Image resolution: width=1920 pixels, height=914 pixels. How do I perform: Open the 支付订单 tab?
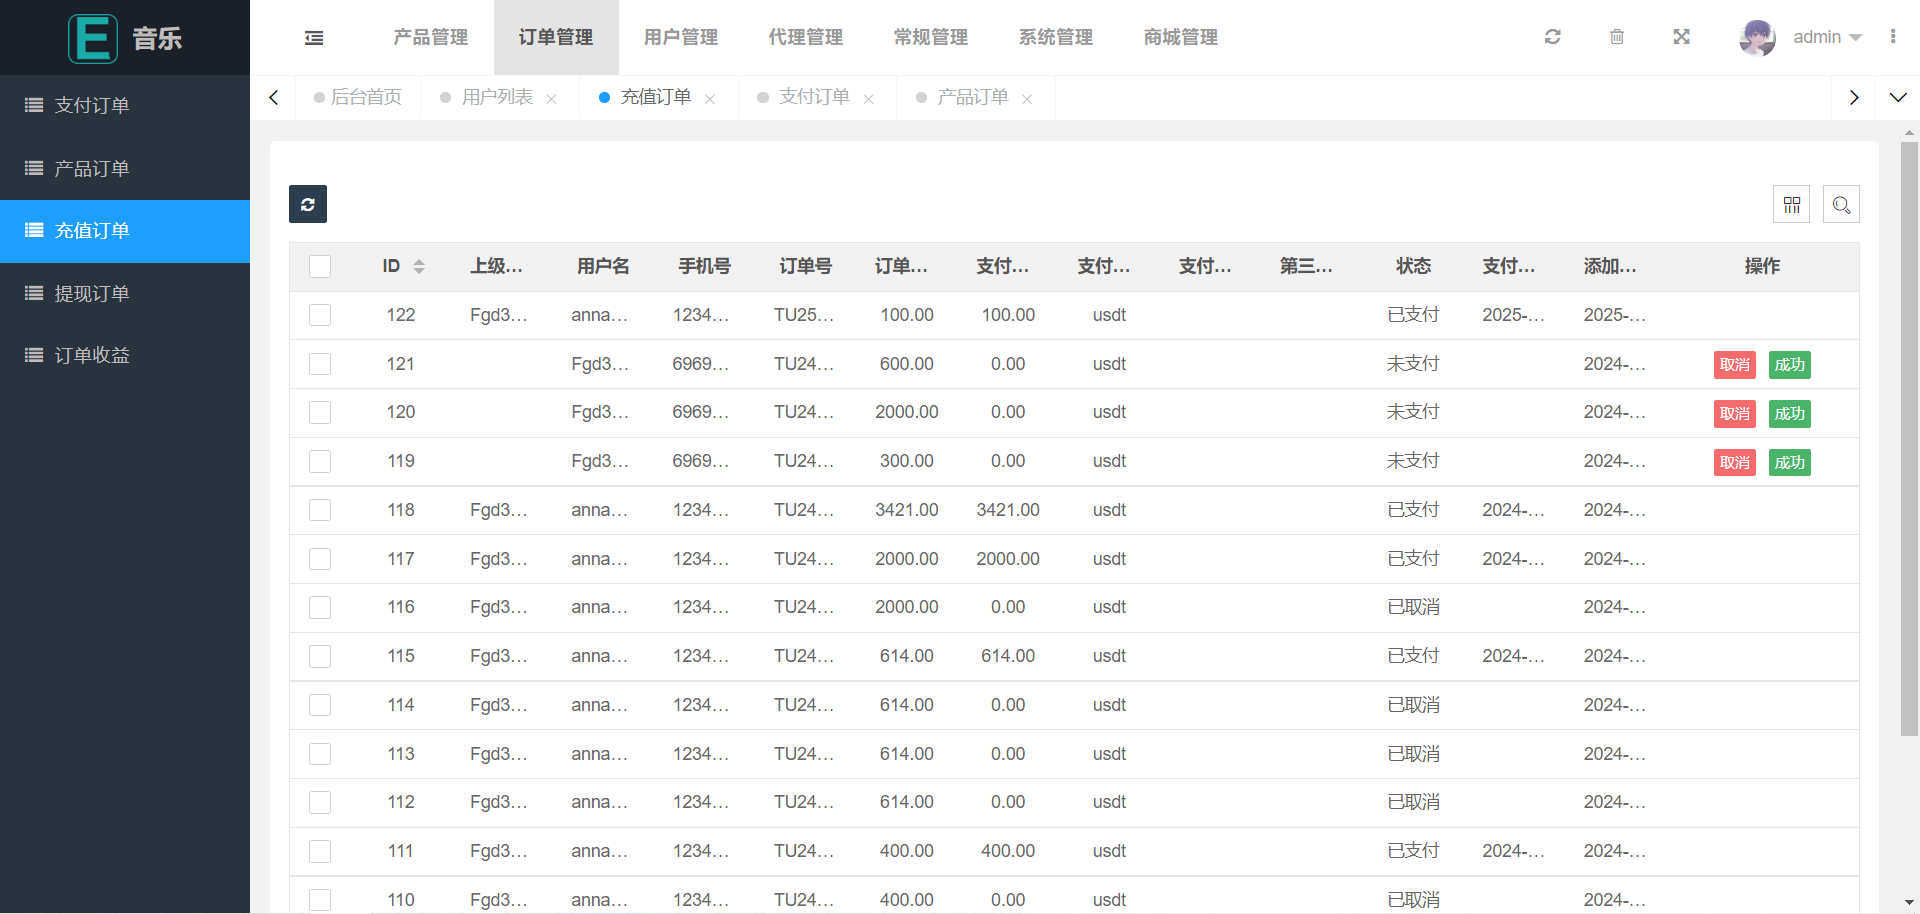click(813, 97)
